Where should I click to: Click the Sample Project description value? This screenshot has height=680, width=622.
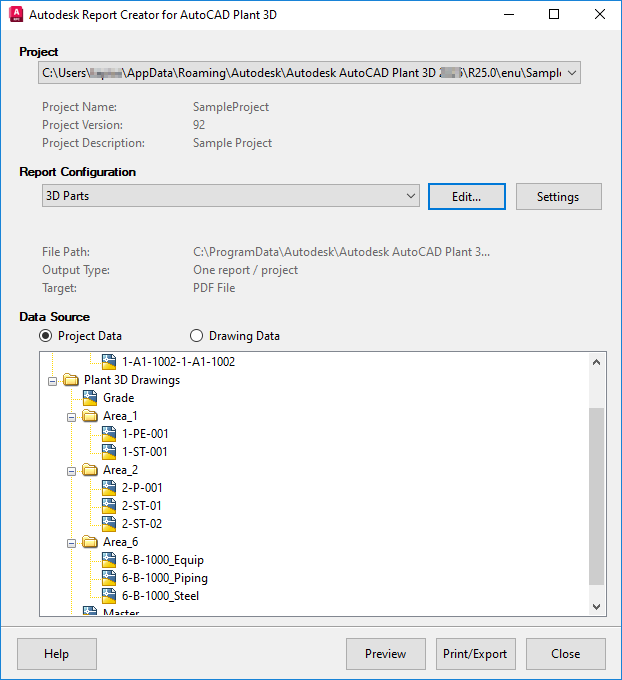[232, 143]
